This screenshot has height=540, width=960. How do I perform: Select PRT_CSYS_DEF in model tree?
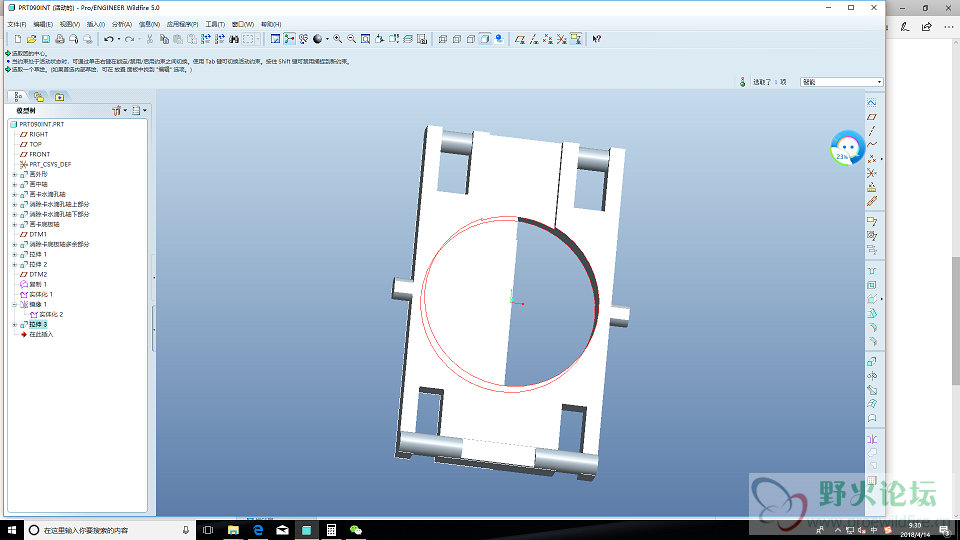click(x=50, y=164)
